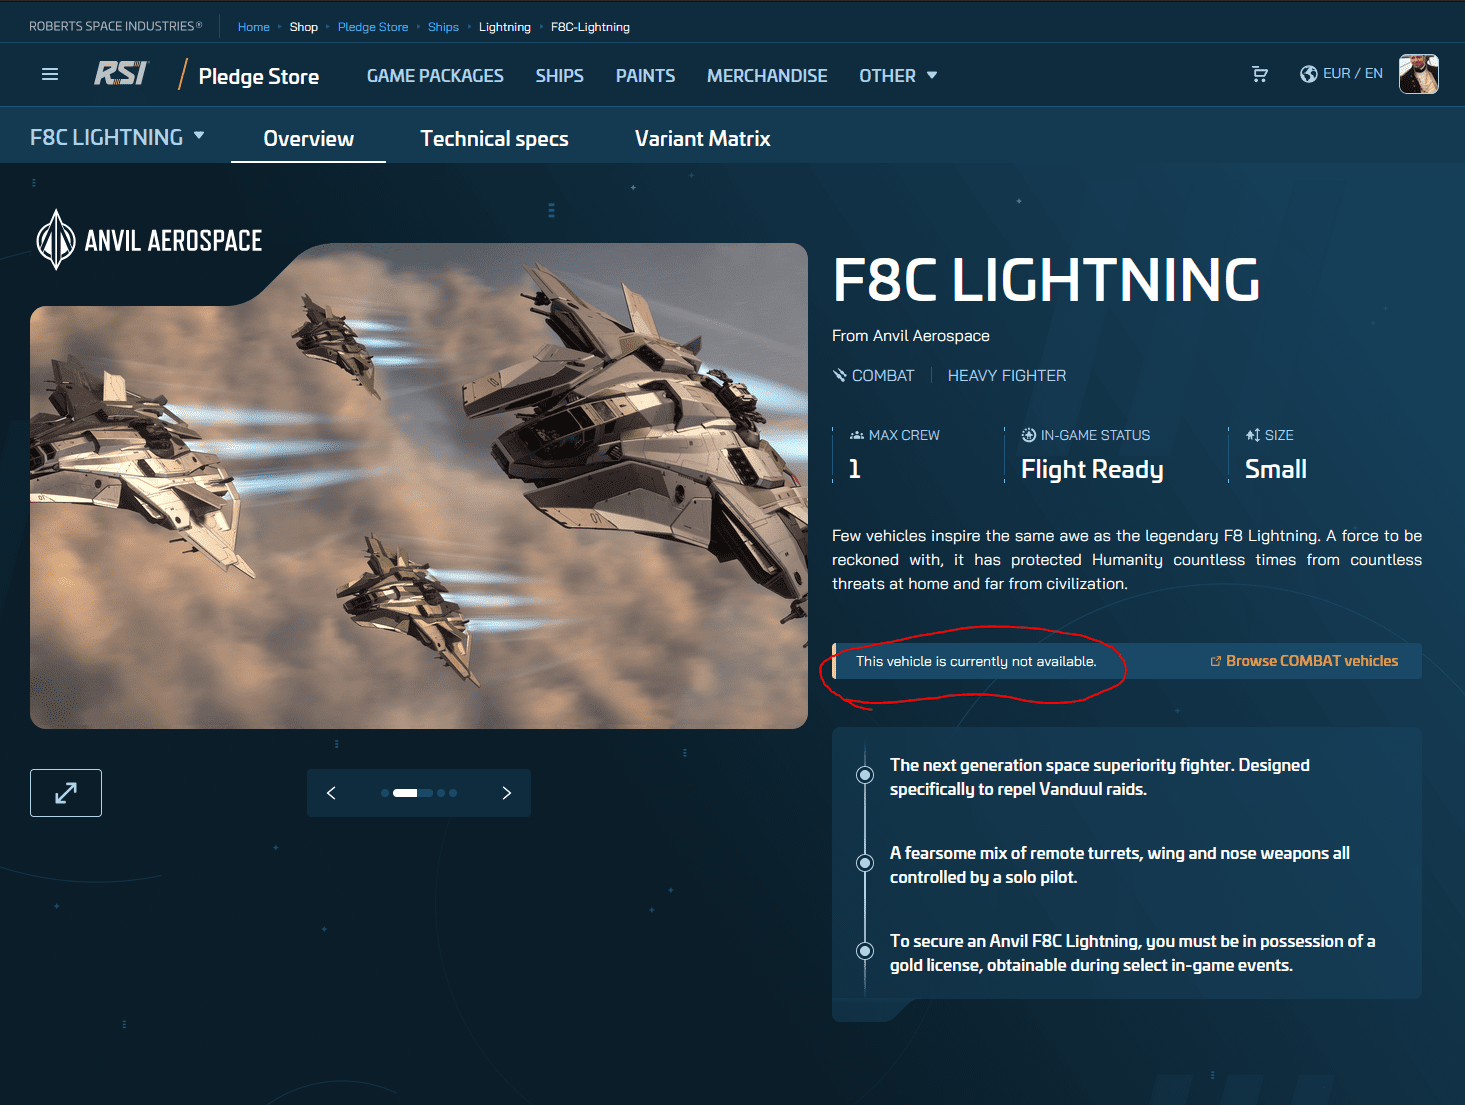Click first feature bullet marker
1465x1105 pixels.
coord(865,775)
